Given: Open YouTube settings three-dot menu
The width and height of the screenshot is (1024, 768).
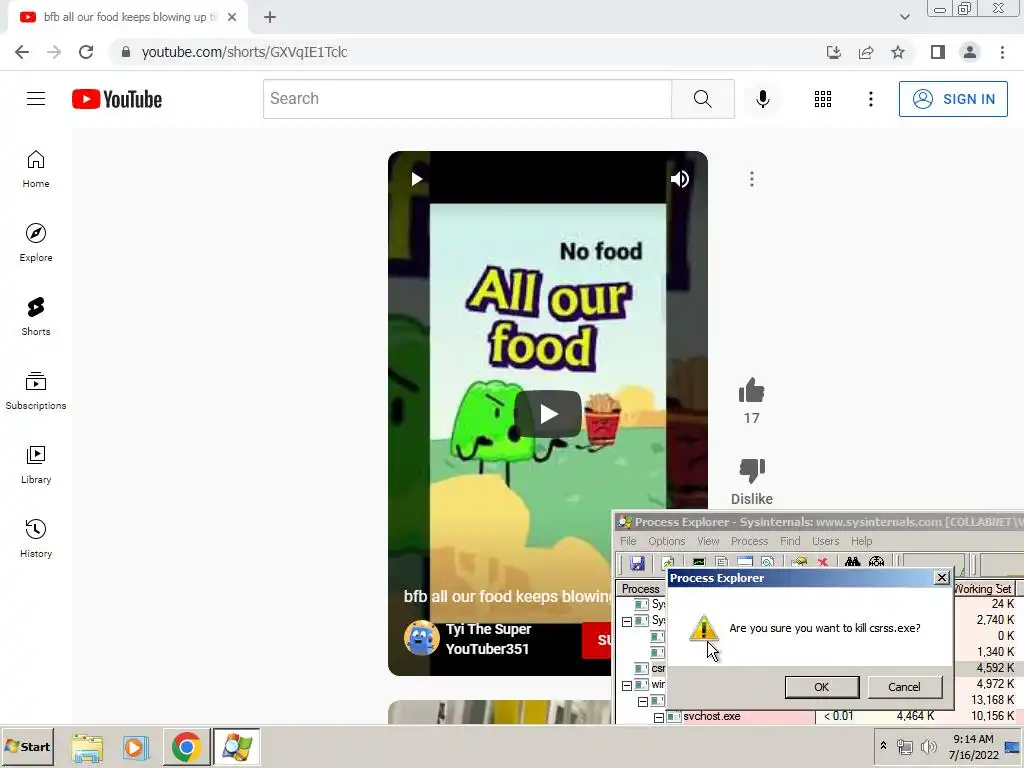Looking at the screenshot, I should coord(871,99).
